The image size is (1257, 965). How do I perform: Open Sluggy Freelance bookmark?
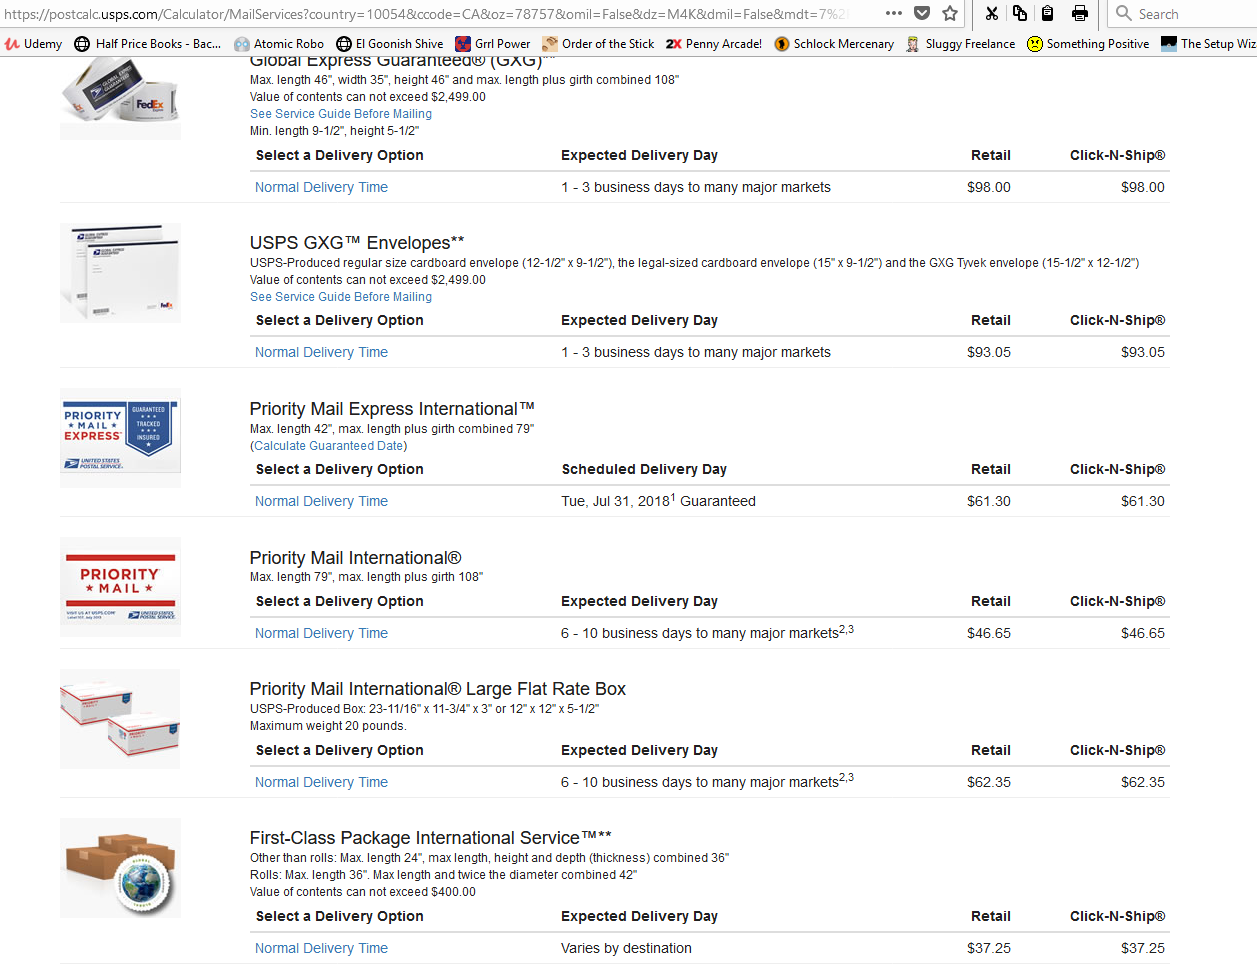pos(960,44)
